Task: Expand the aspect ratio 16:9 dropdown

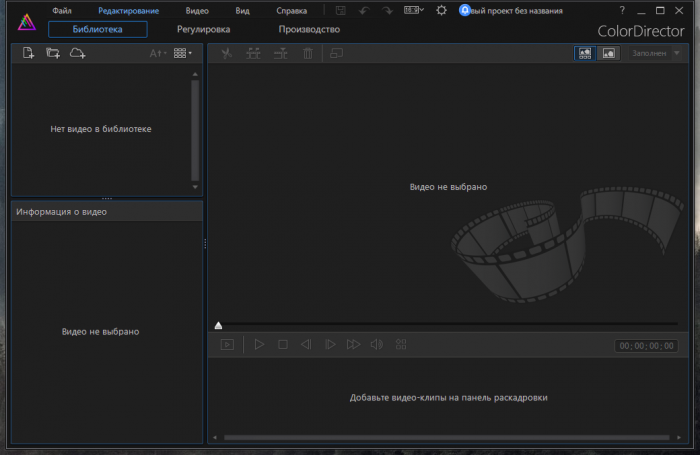Action: click(x=413, y=10)
